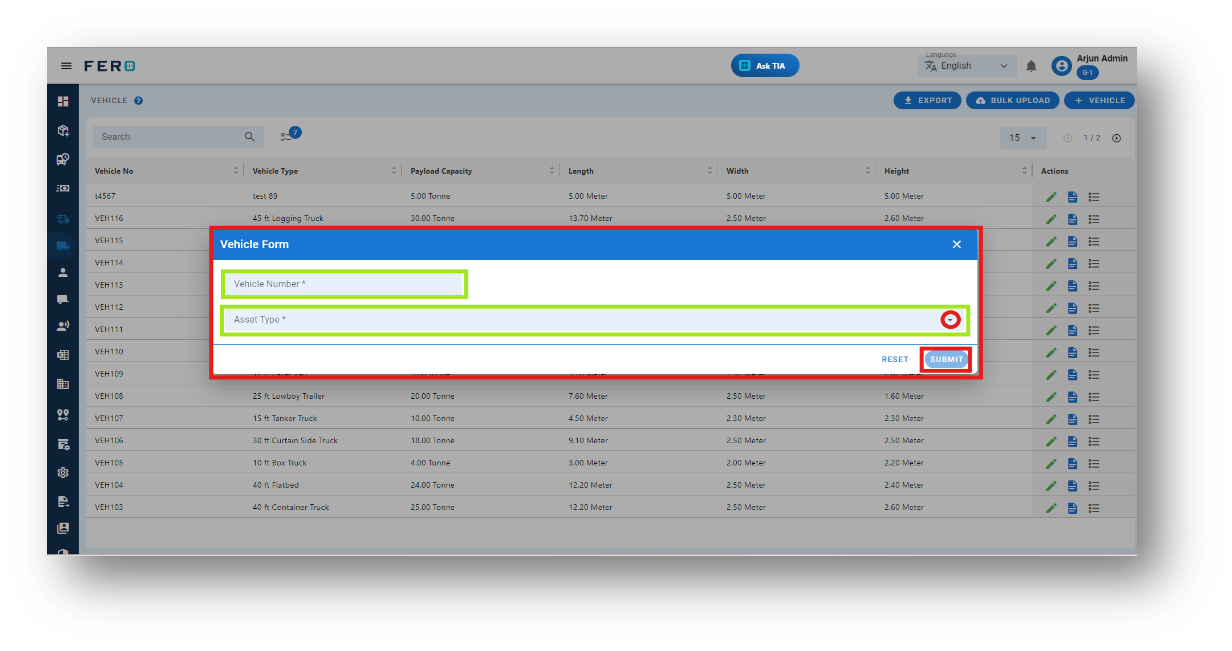
Task: Close the Vehicle Form dialog
Action: [956, 244]
